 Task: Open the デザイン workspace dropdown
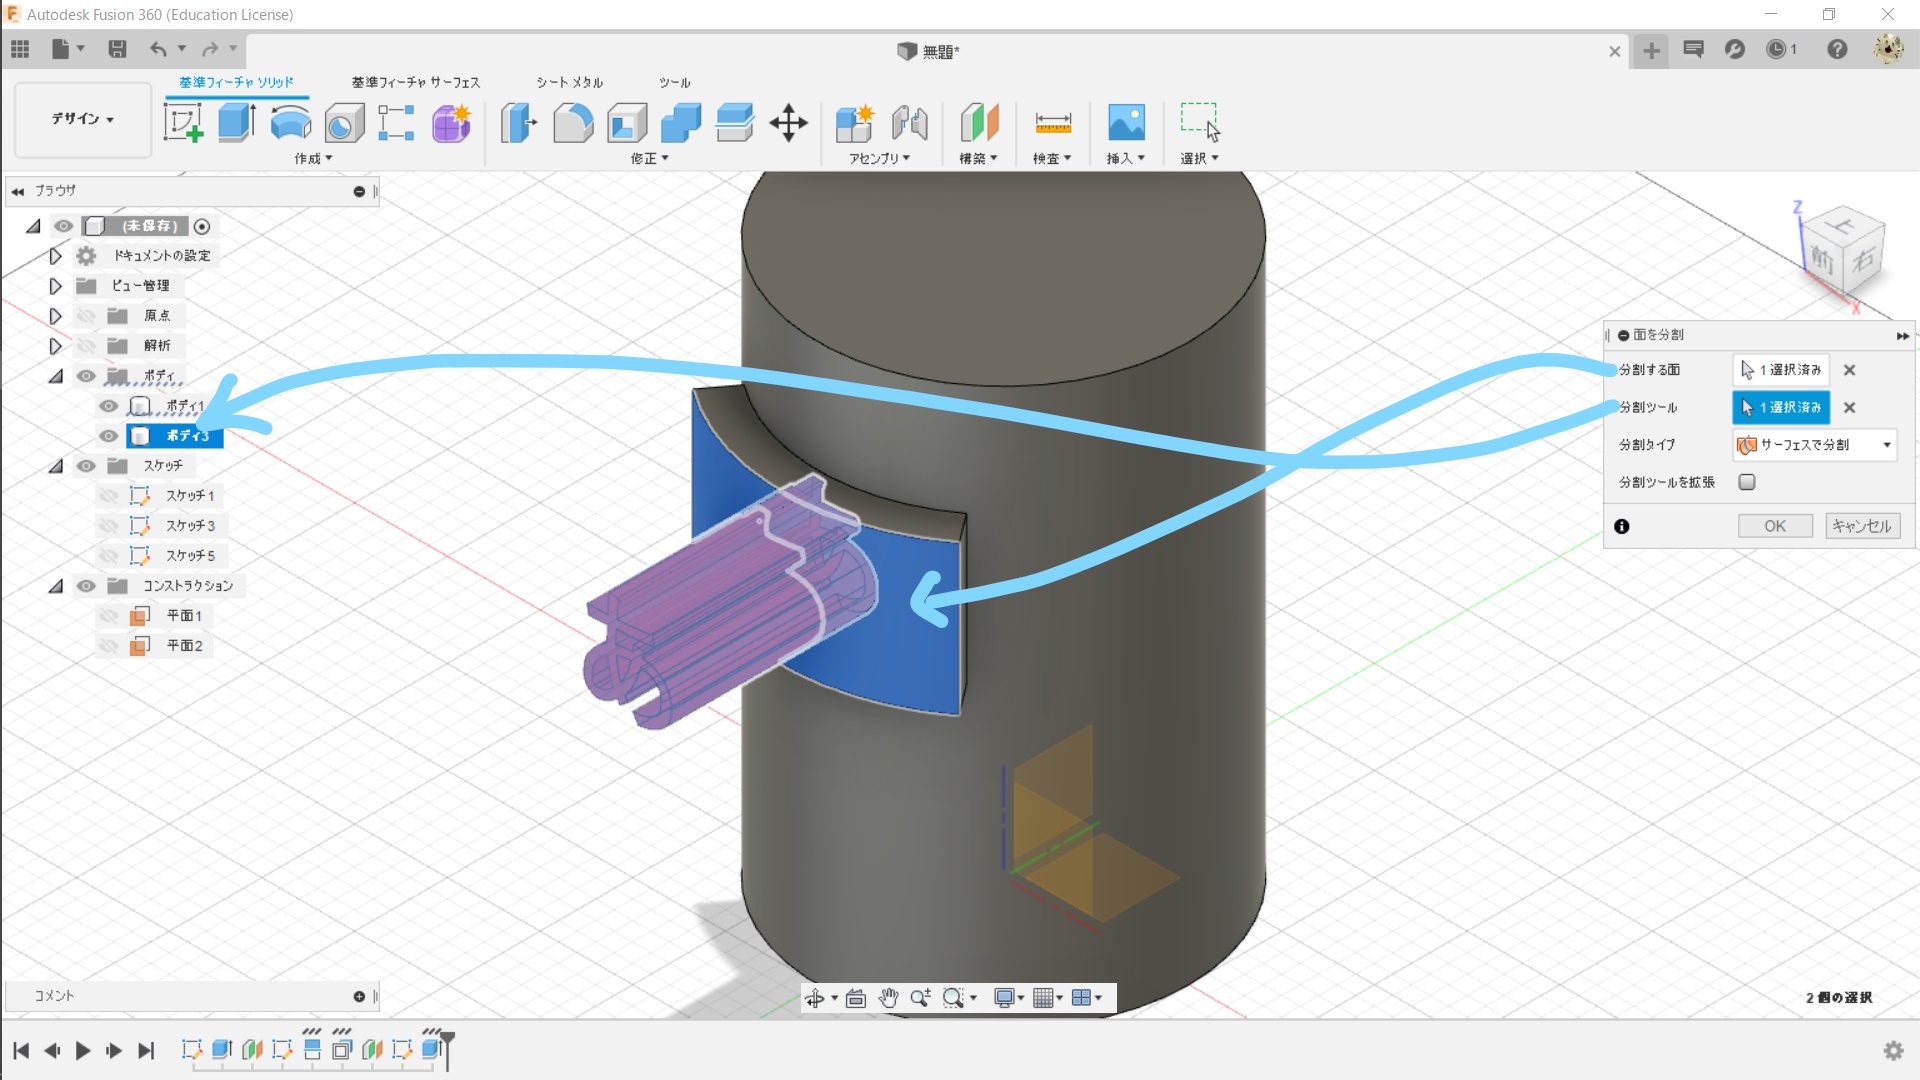pos(83,119)
